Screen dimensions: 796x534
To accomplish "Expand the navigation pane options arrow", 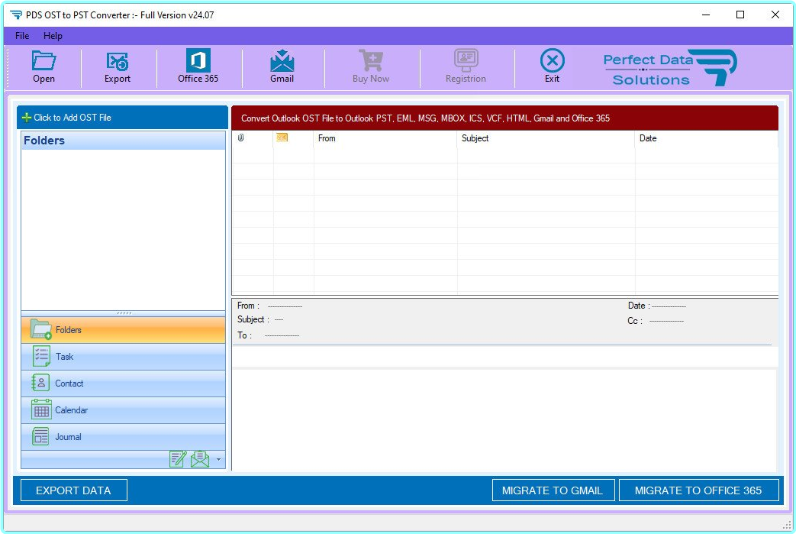I will (x=218, y=460).
